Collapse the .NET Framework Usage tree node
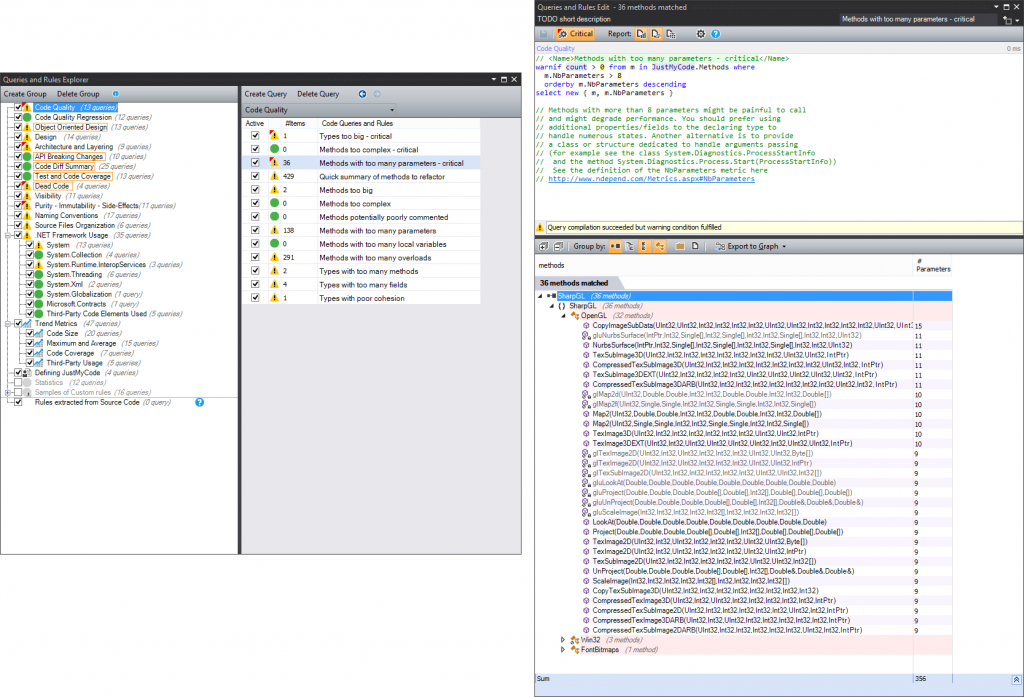Viewport: 1024px width, 697px height. click(8, 235)
